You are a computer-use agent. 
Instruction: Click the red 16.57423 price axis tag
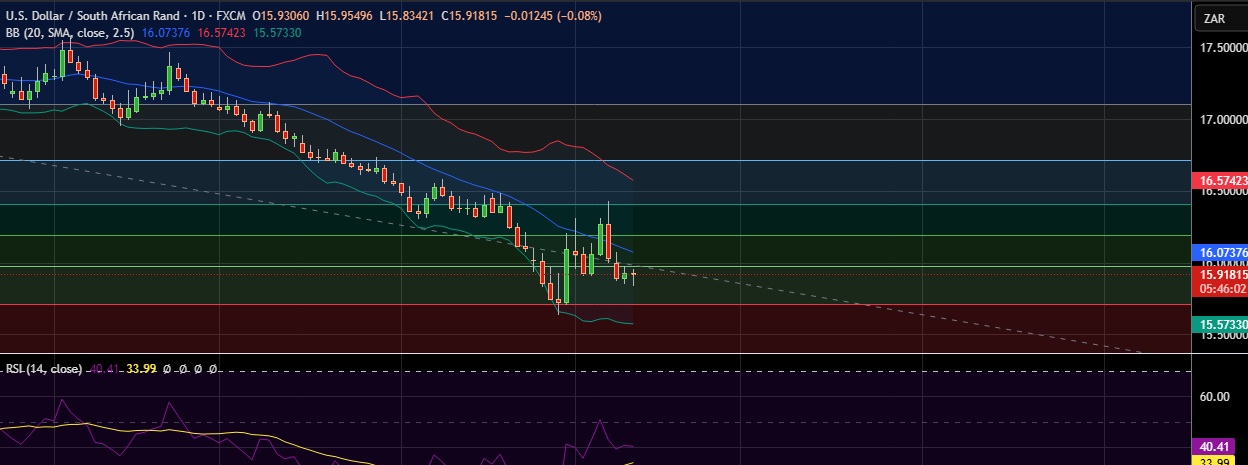pos(1219,181)
